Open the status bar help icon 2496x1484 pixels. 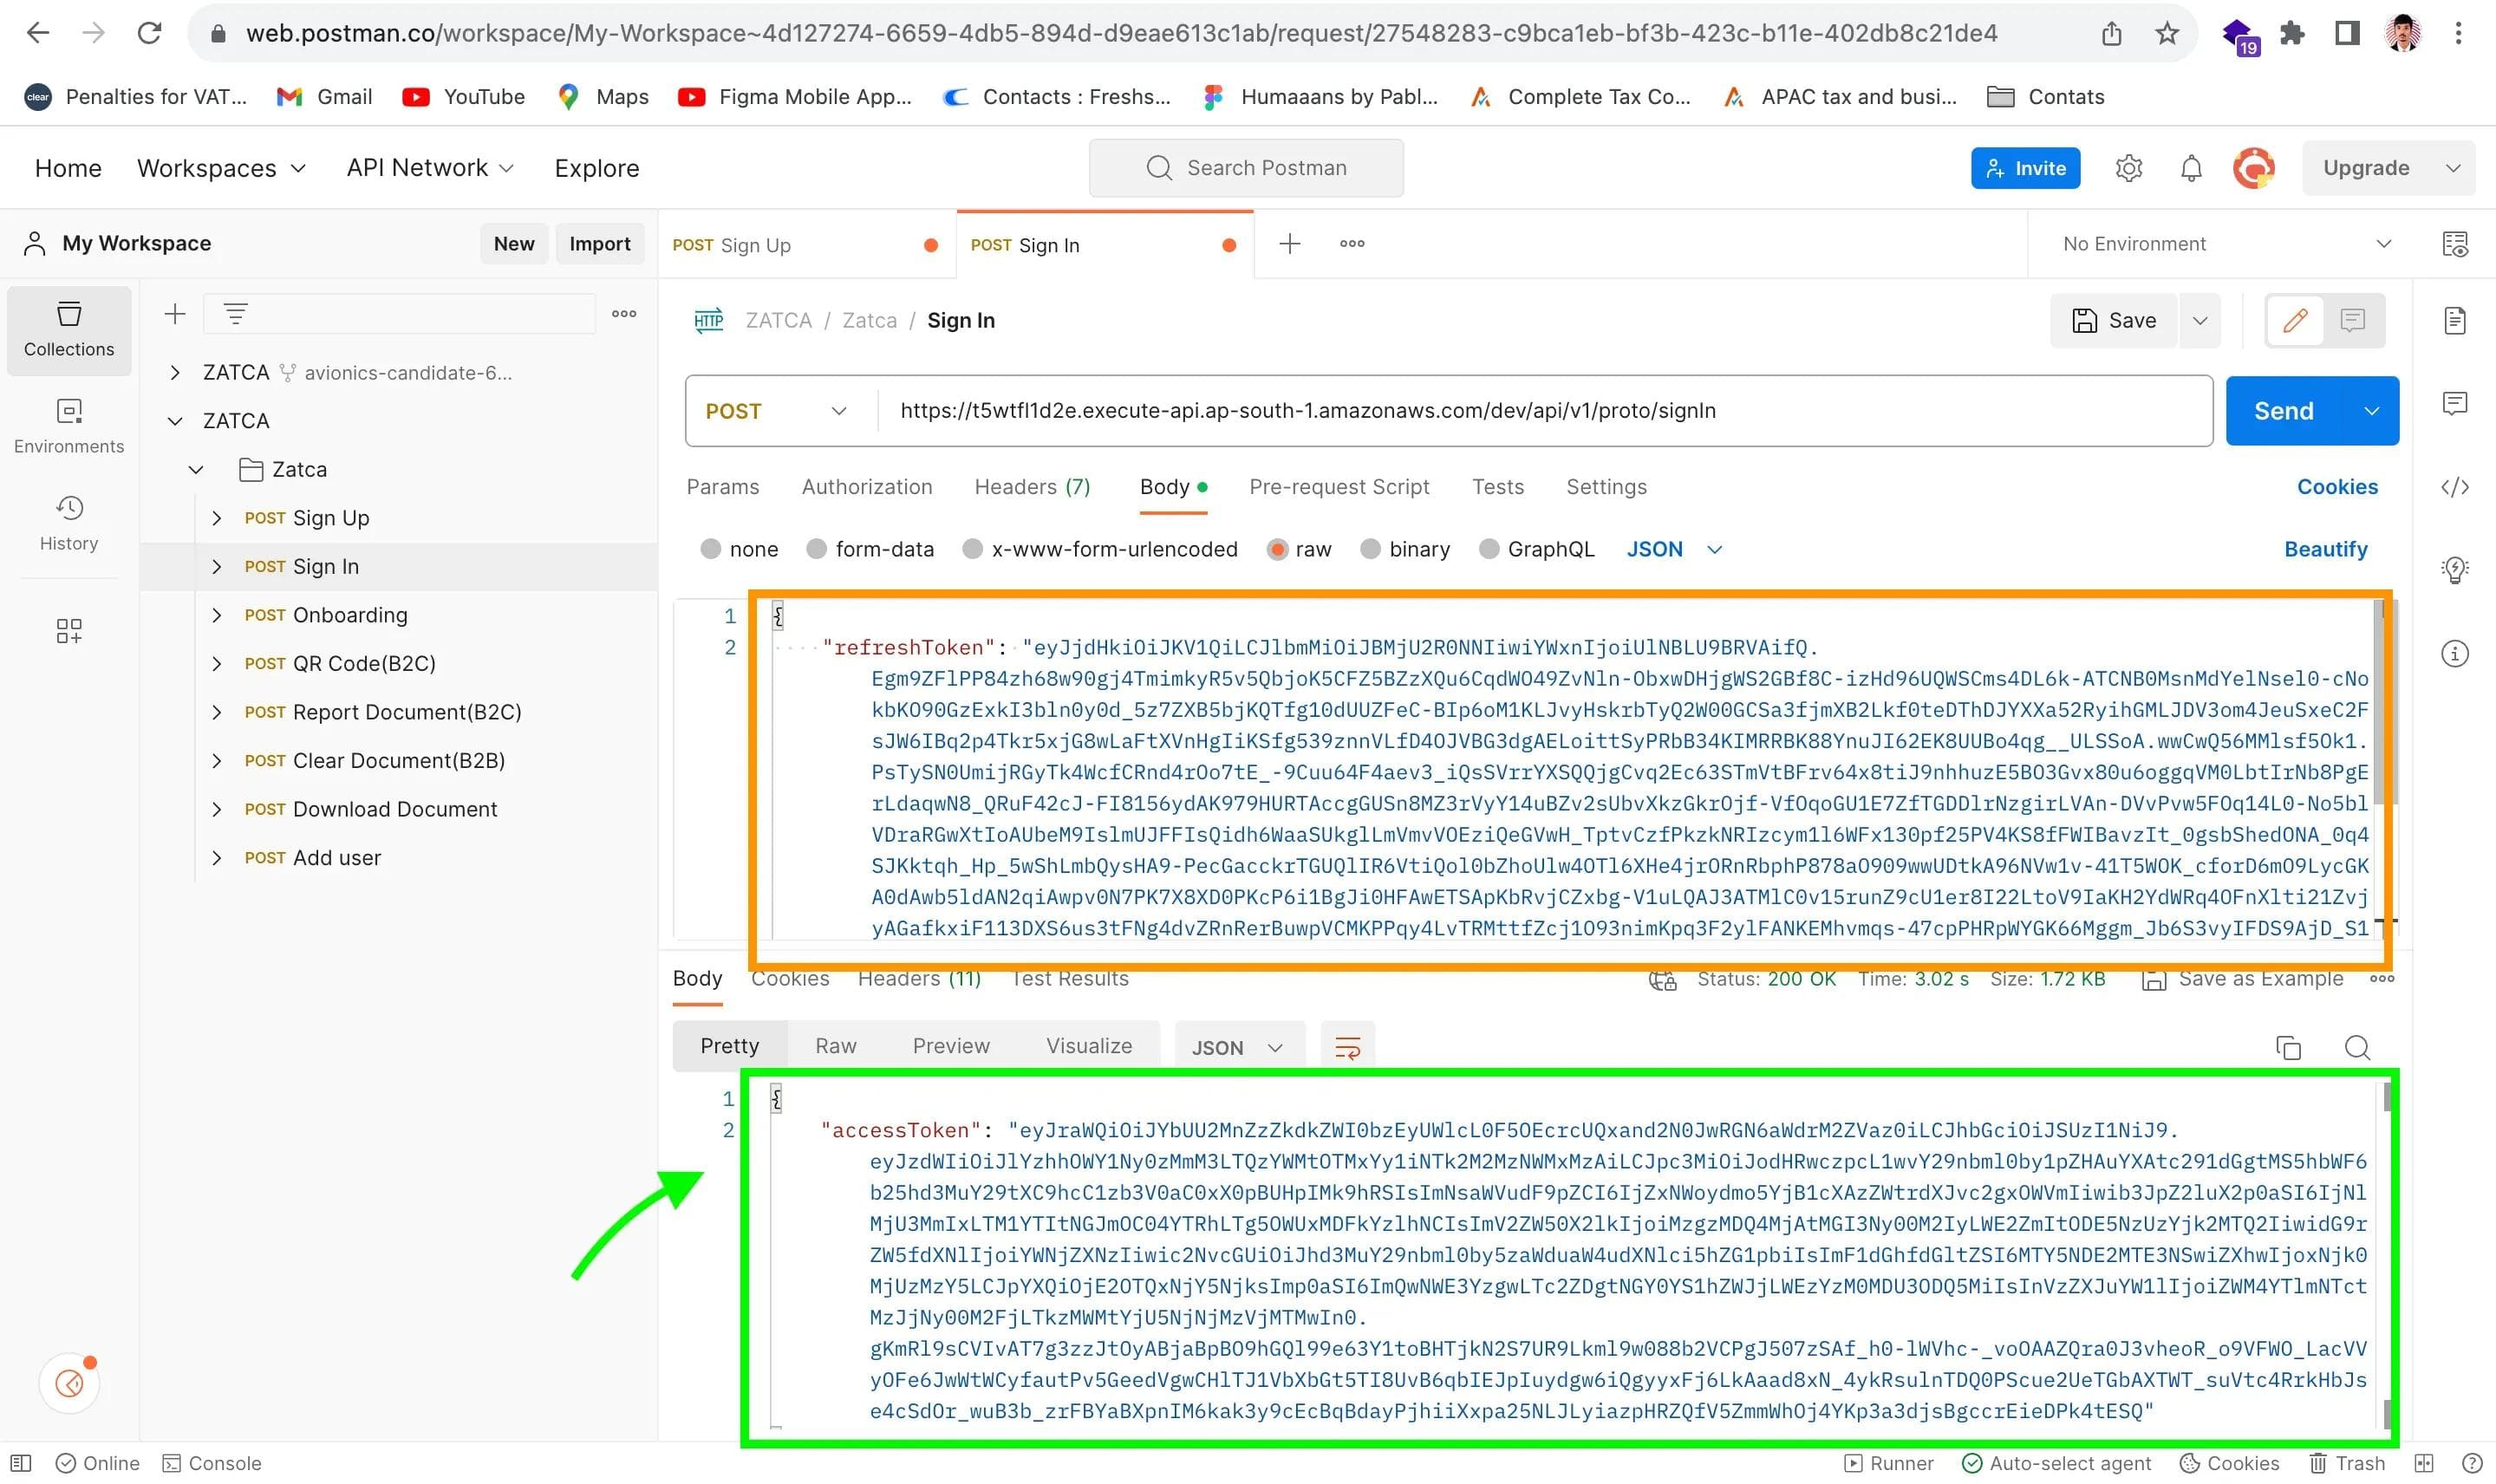click(x=2472, y=1463)
